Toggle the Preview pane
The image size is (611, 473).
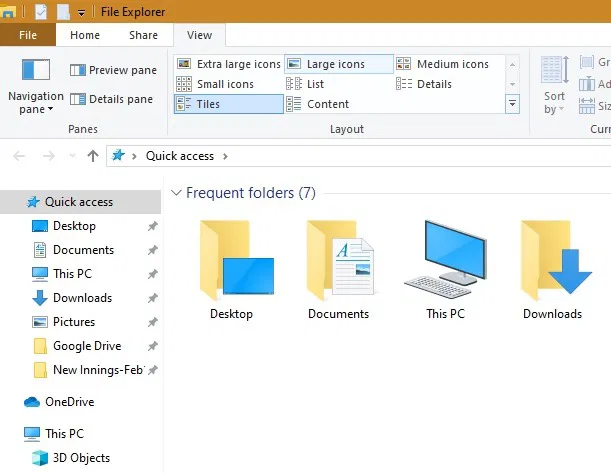coord(112,70)
